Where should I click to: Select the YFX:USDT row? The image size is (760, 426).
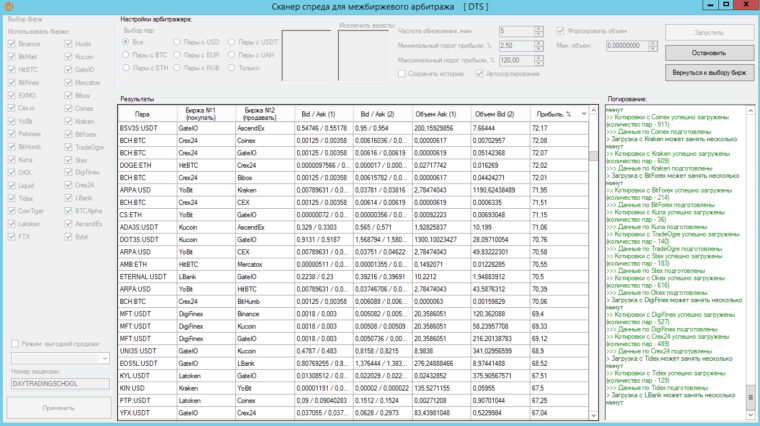(x=353, y=413)
